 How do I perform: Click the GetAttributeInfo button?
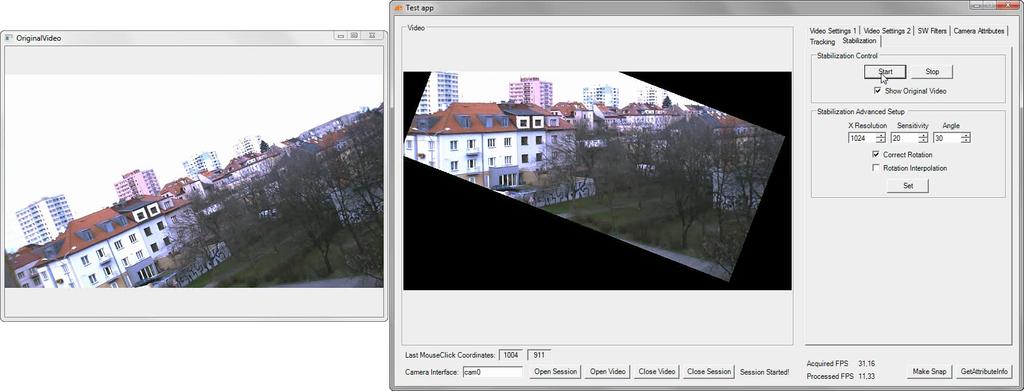(984, 371)
